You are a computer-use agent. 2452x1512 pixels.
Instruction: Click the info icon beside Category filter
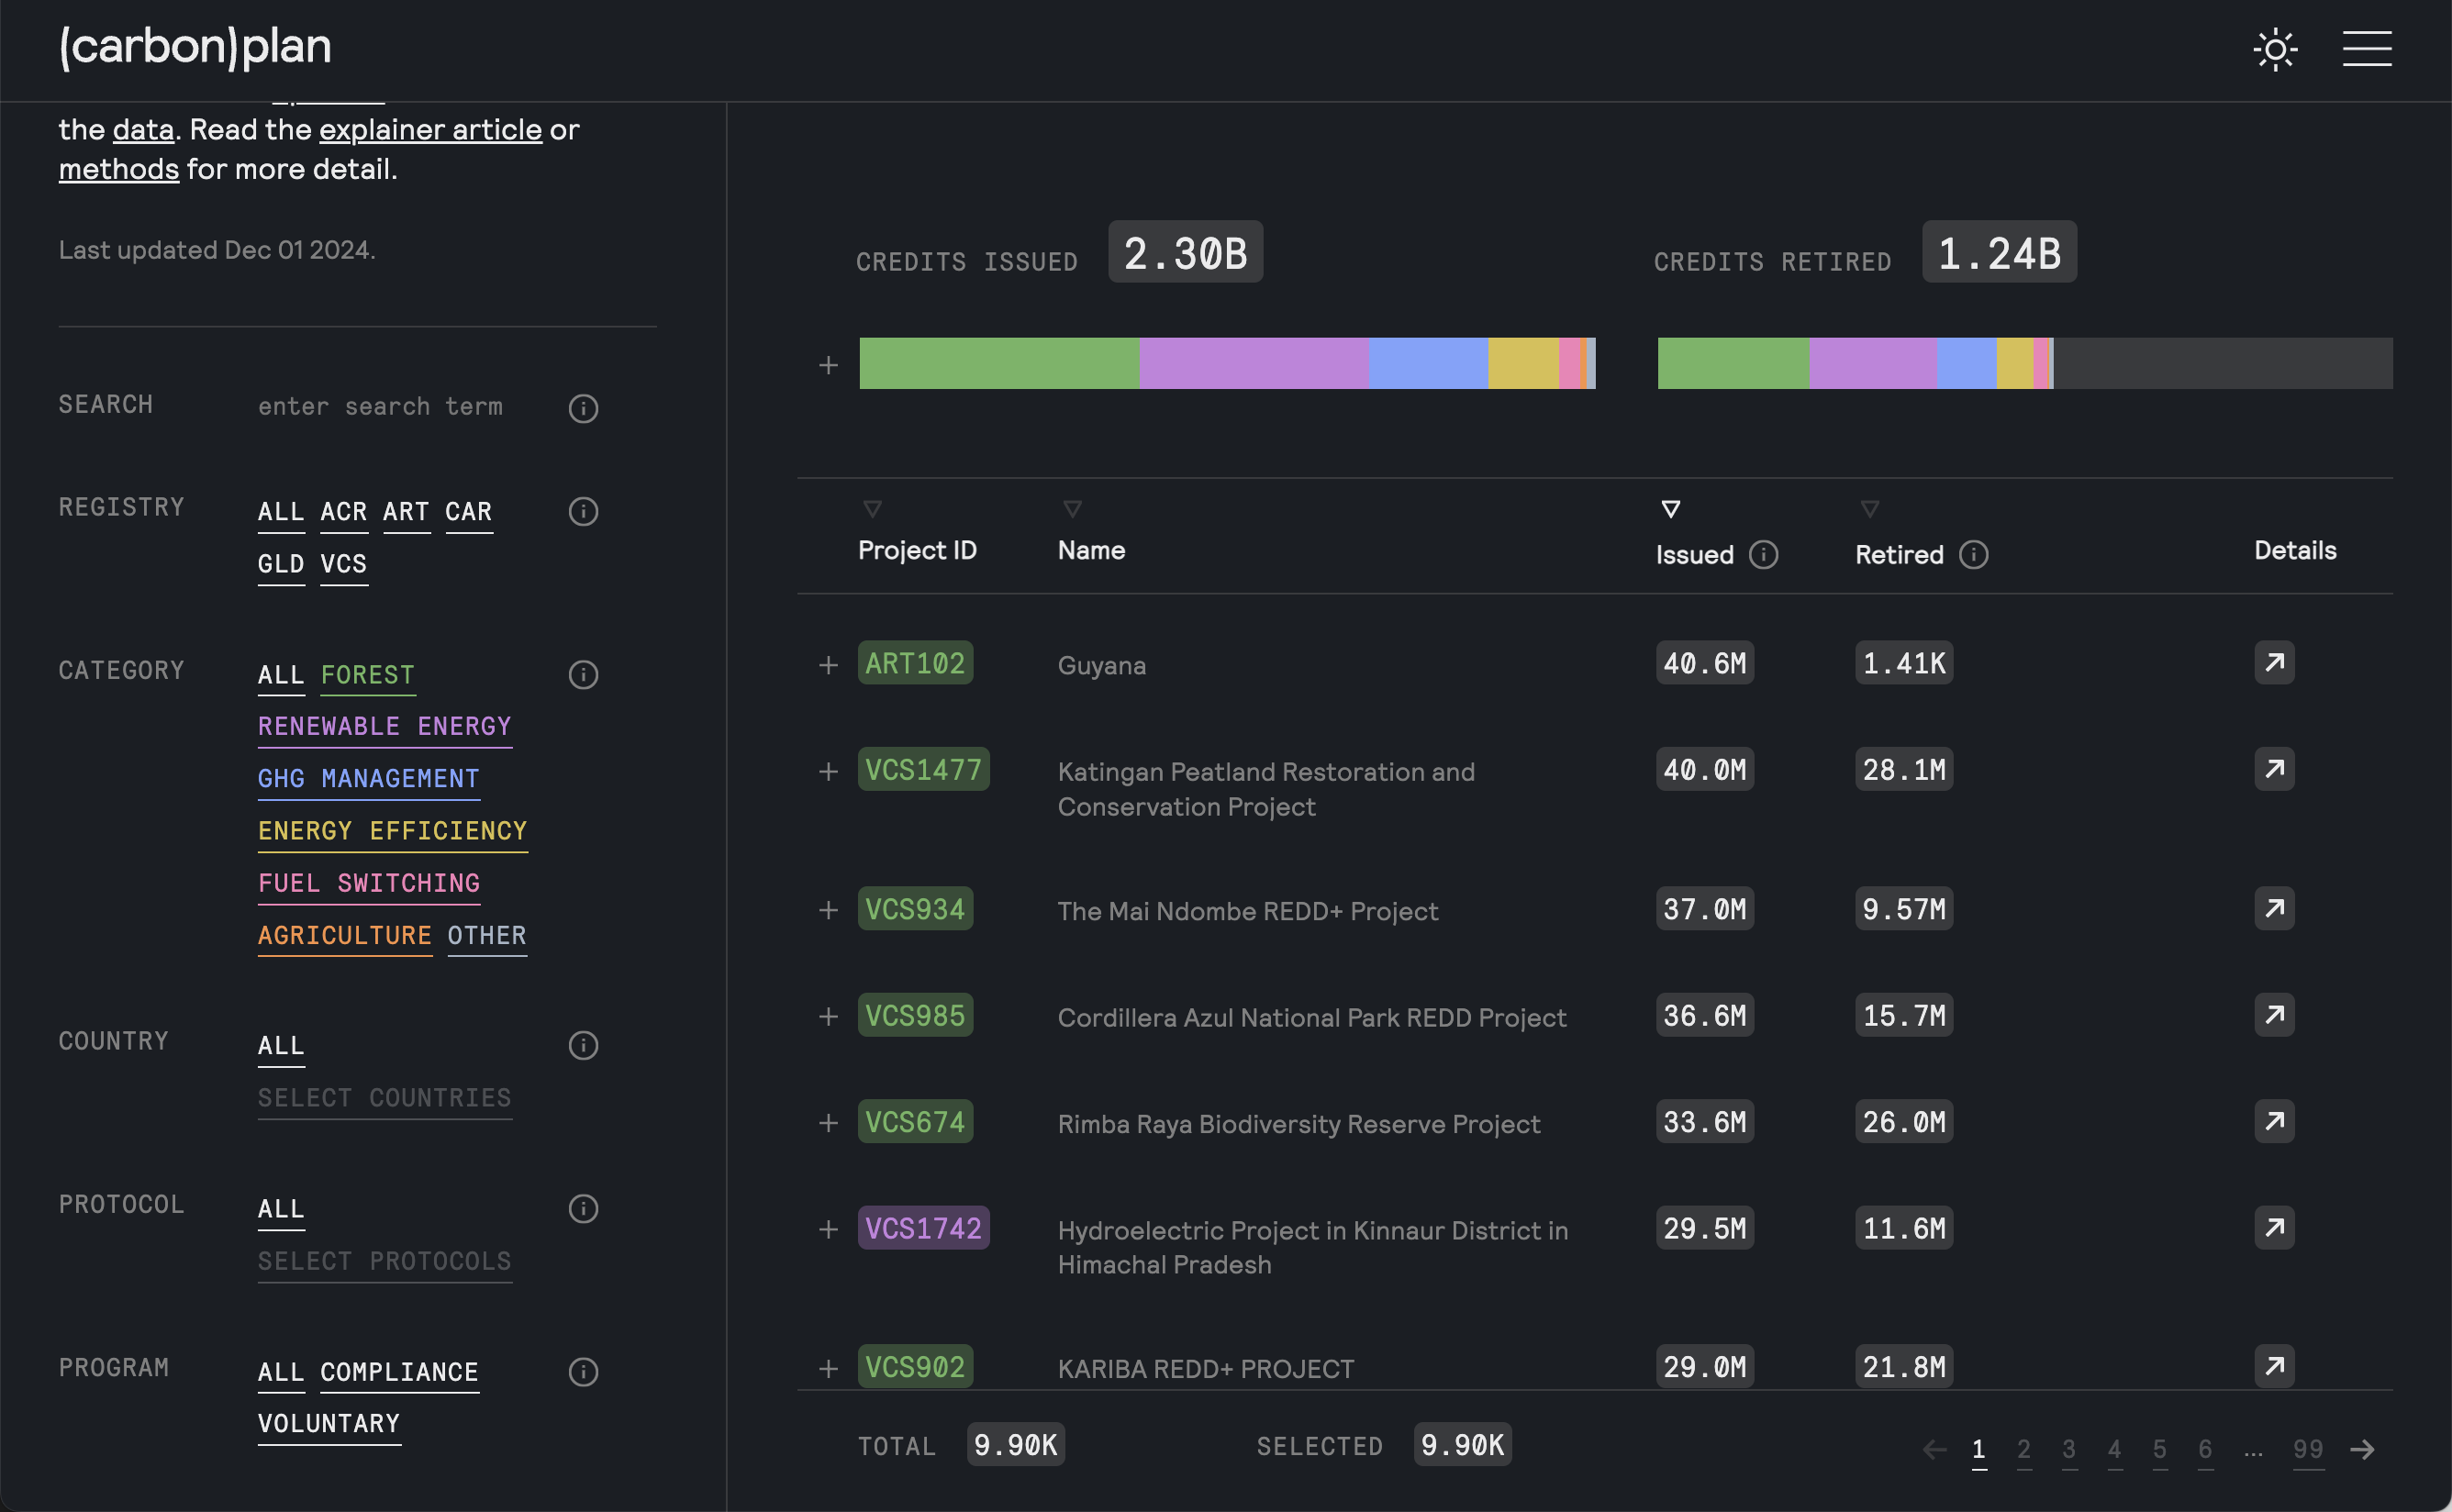point(583,675)
